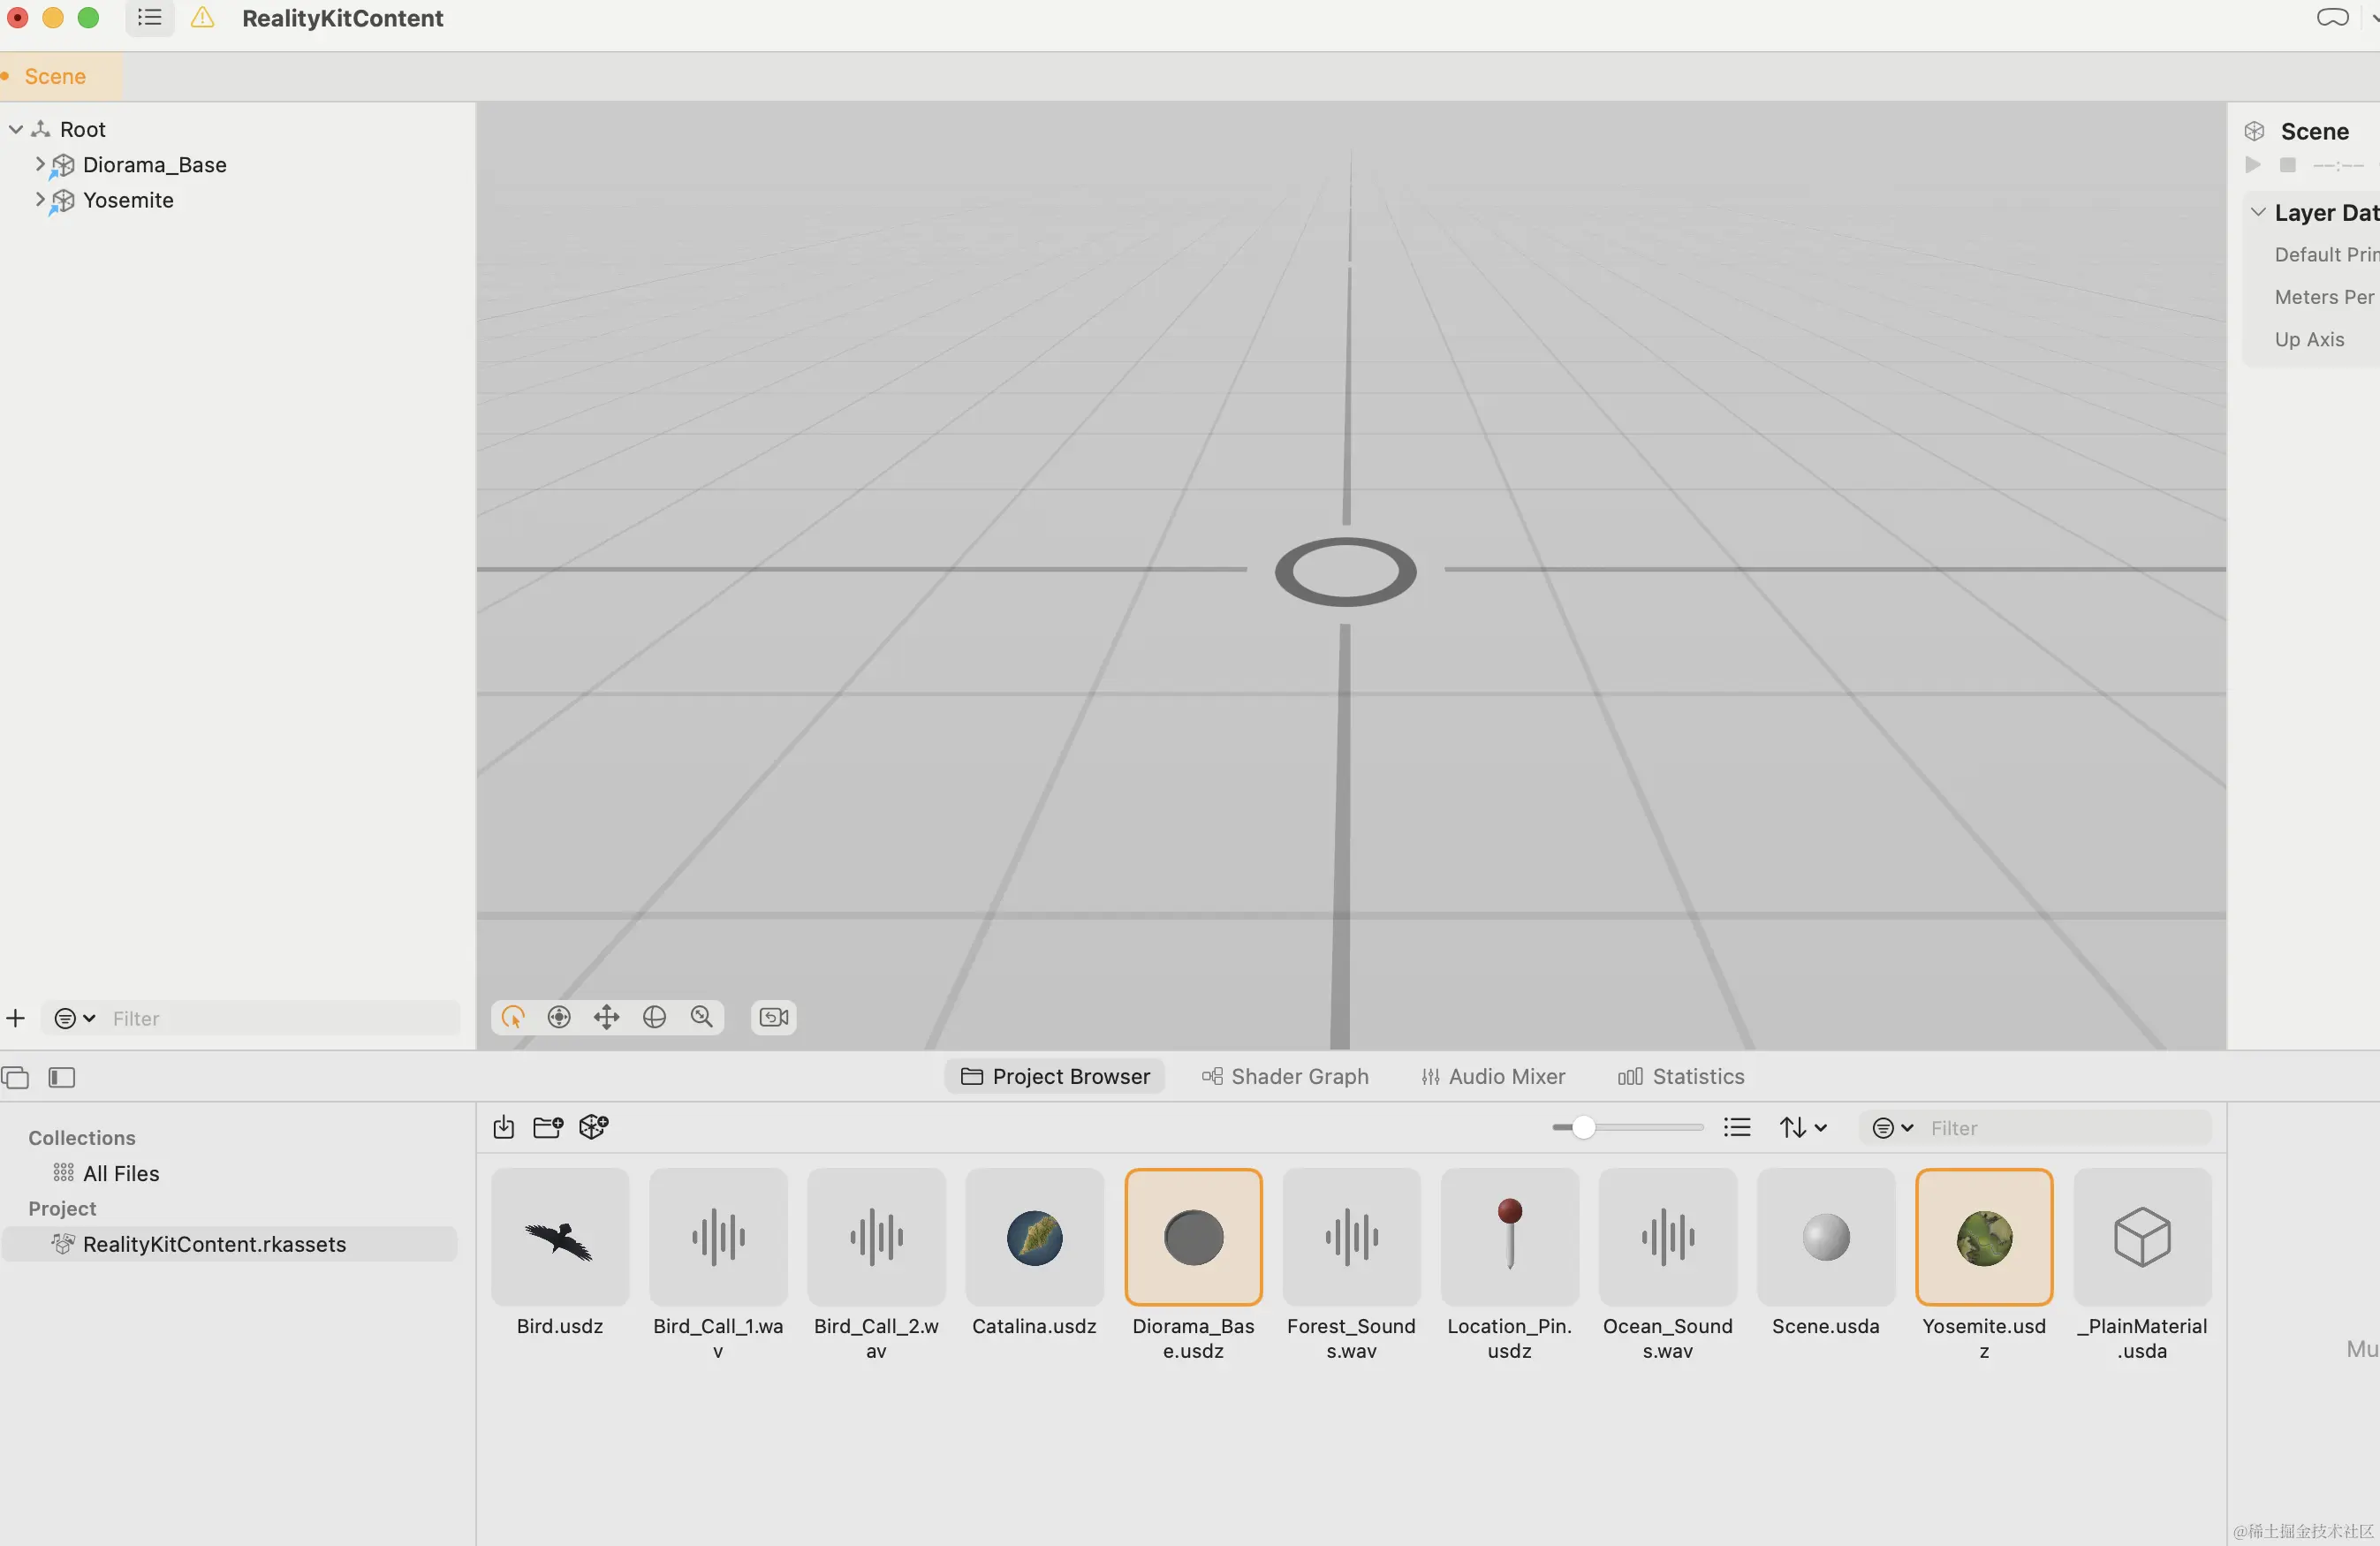The image size is (2380, 1546).
Task: Switch to the Project Browser tab
Action: [x=1055, y=1076]
